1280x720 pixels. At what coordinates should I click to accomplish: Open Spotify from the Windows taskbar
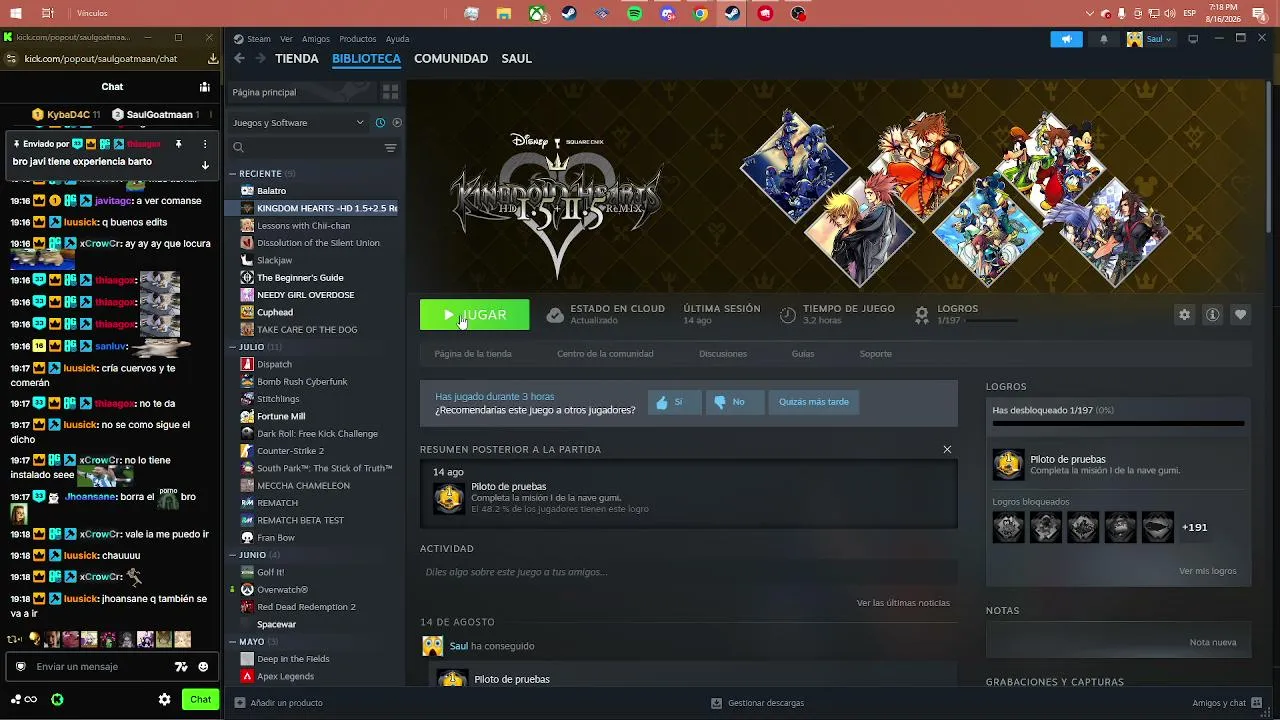(635, 14)
